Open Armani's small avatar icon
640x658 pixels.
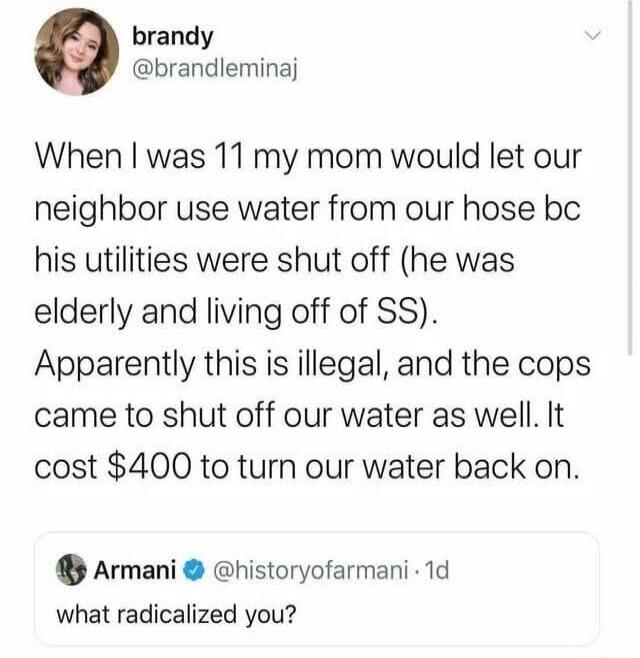pos(70,569)
